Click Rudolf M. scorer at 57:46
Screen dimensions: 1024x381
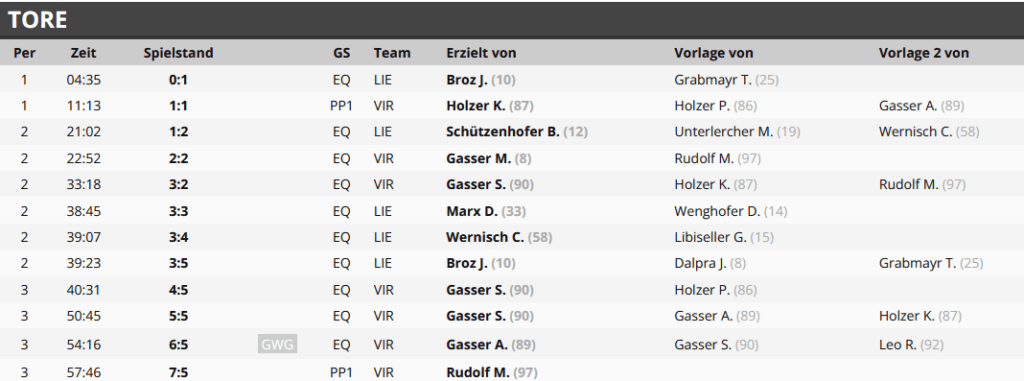tap(477, 373)
